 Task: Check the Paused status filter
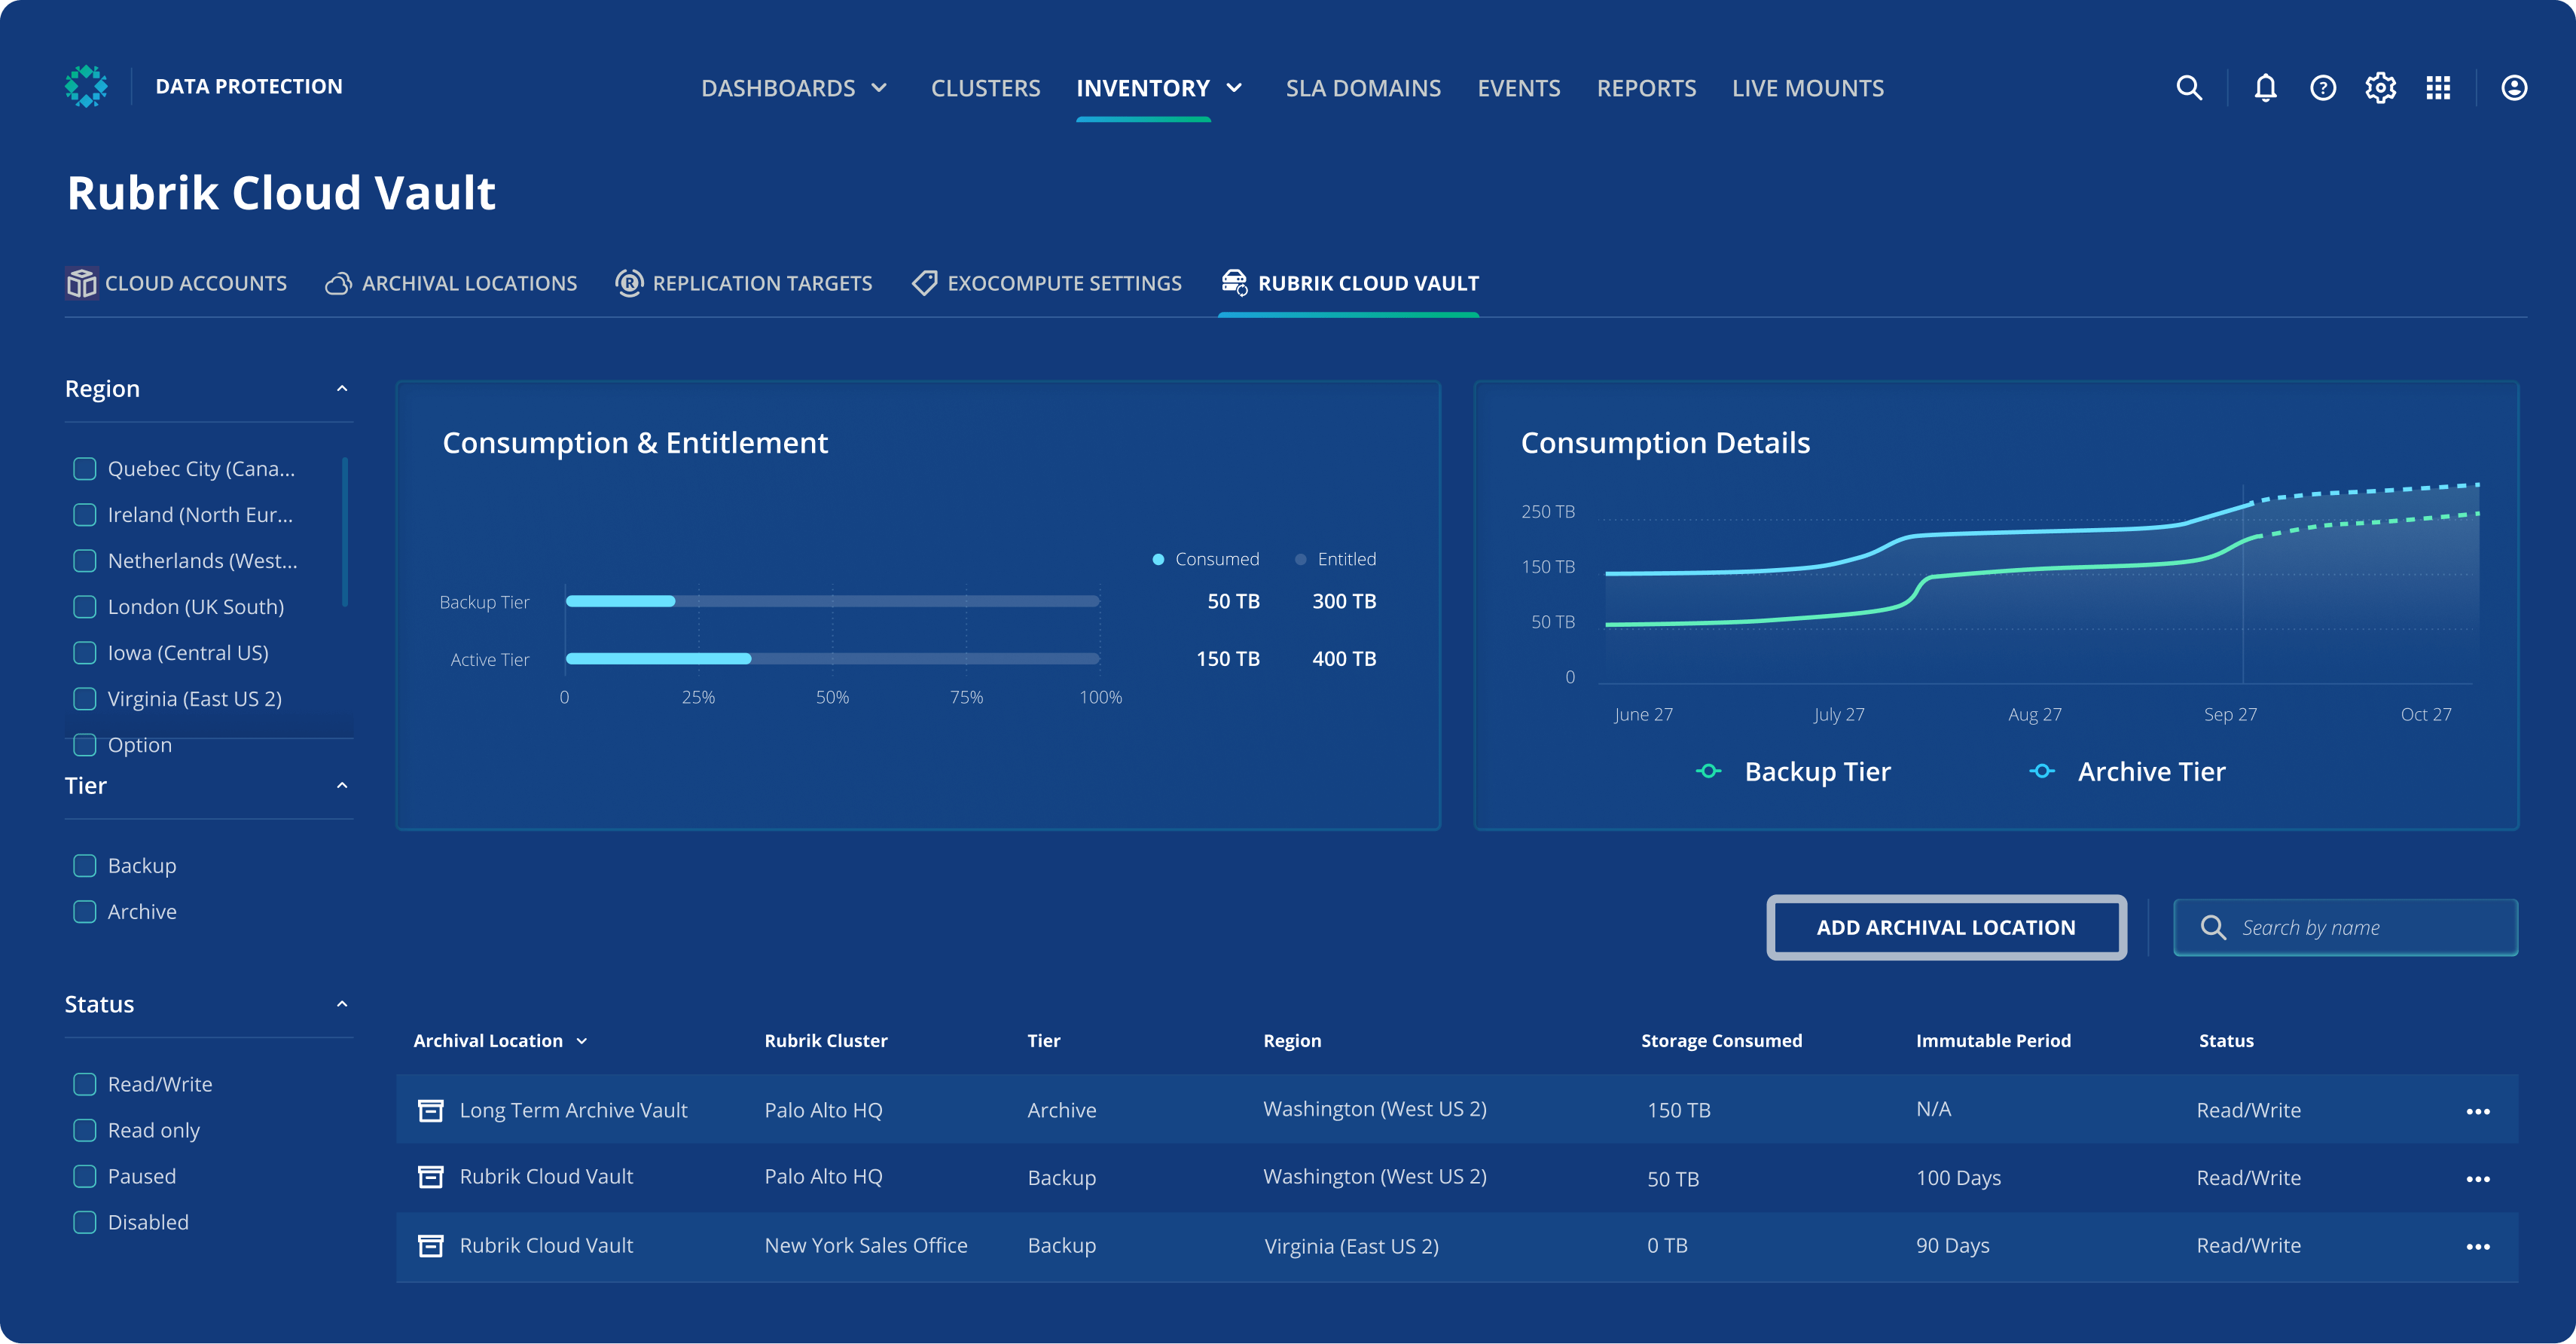[85, 1177]
